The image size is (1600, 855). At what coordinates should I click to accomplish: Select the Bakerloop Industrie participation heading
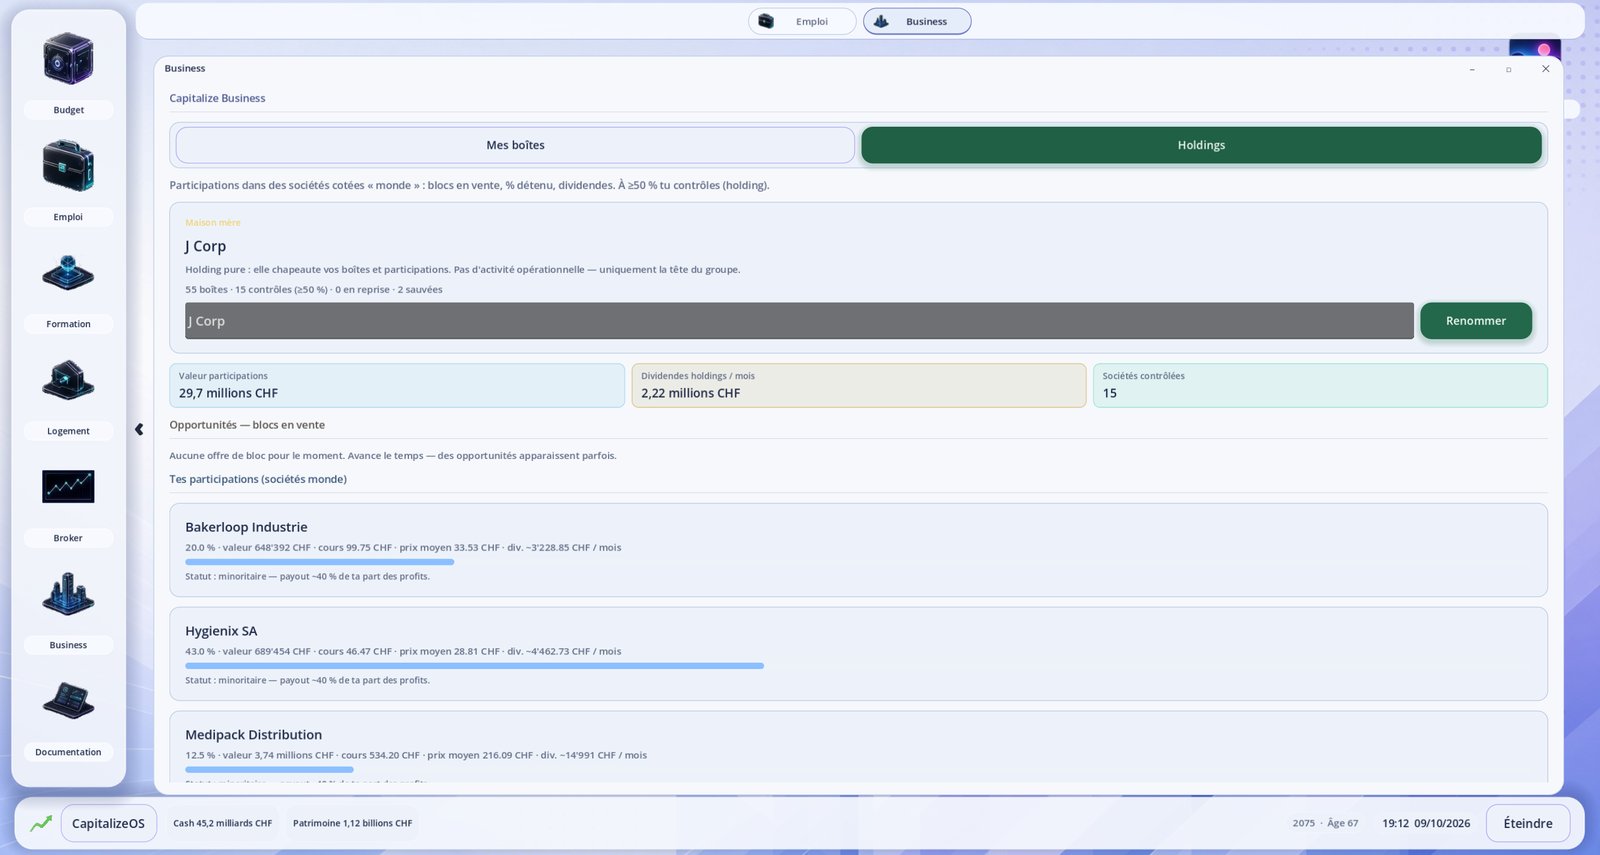click(x=246, y=527)
